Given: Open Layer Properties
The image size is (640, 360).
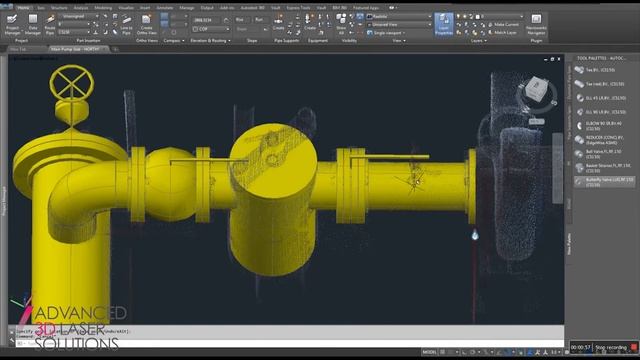Looking at the screenshot, I should click(x=444, y=24).
